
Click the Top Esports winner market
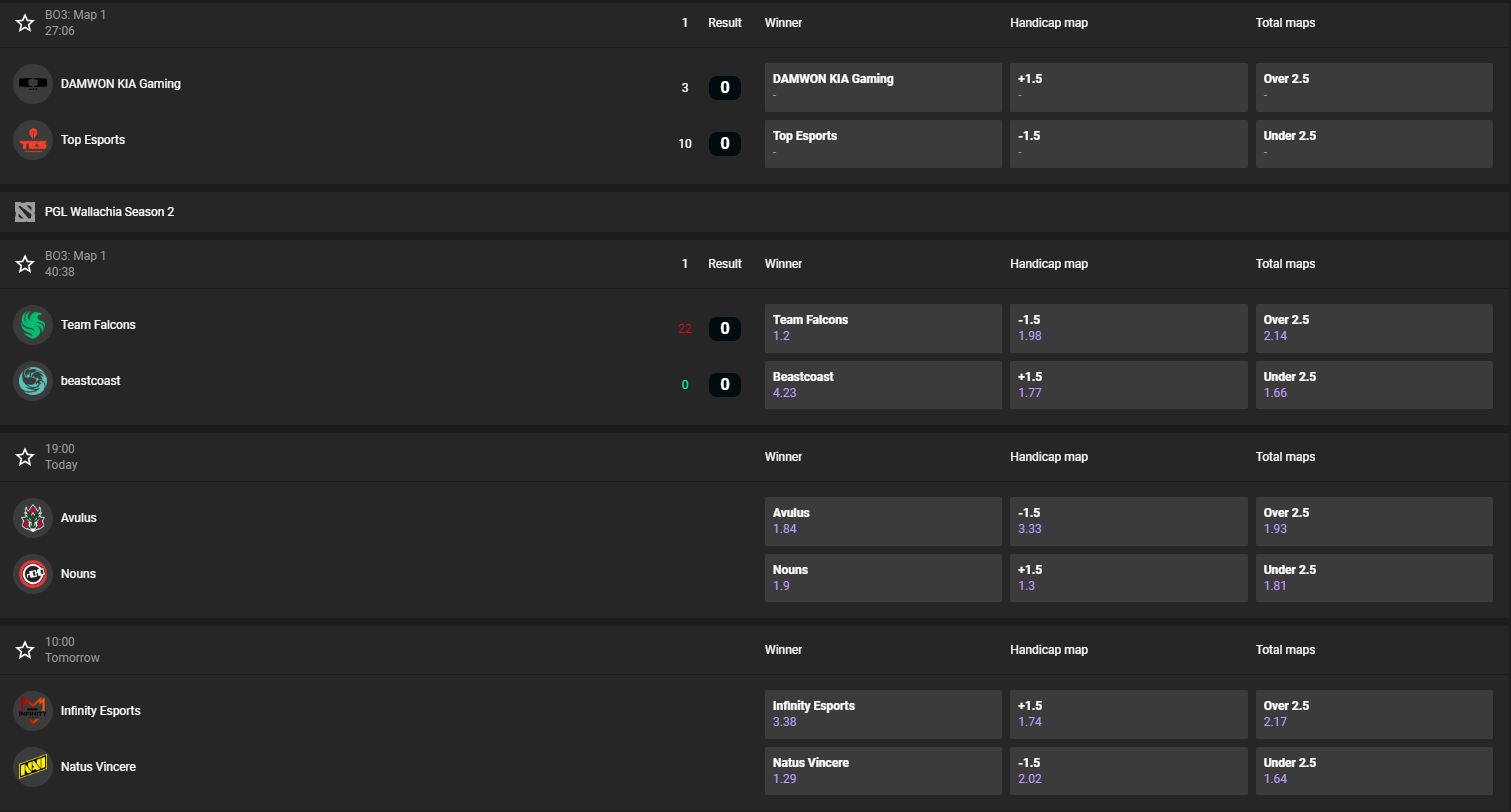point(883,144)
